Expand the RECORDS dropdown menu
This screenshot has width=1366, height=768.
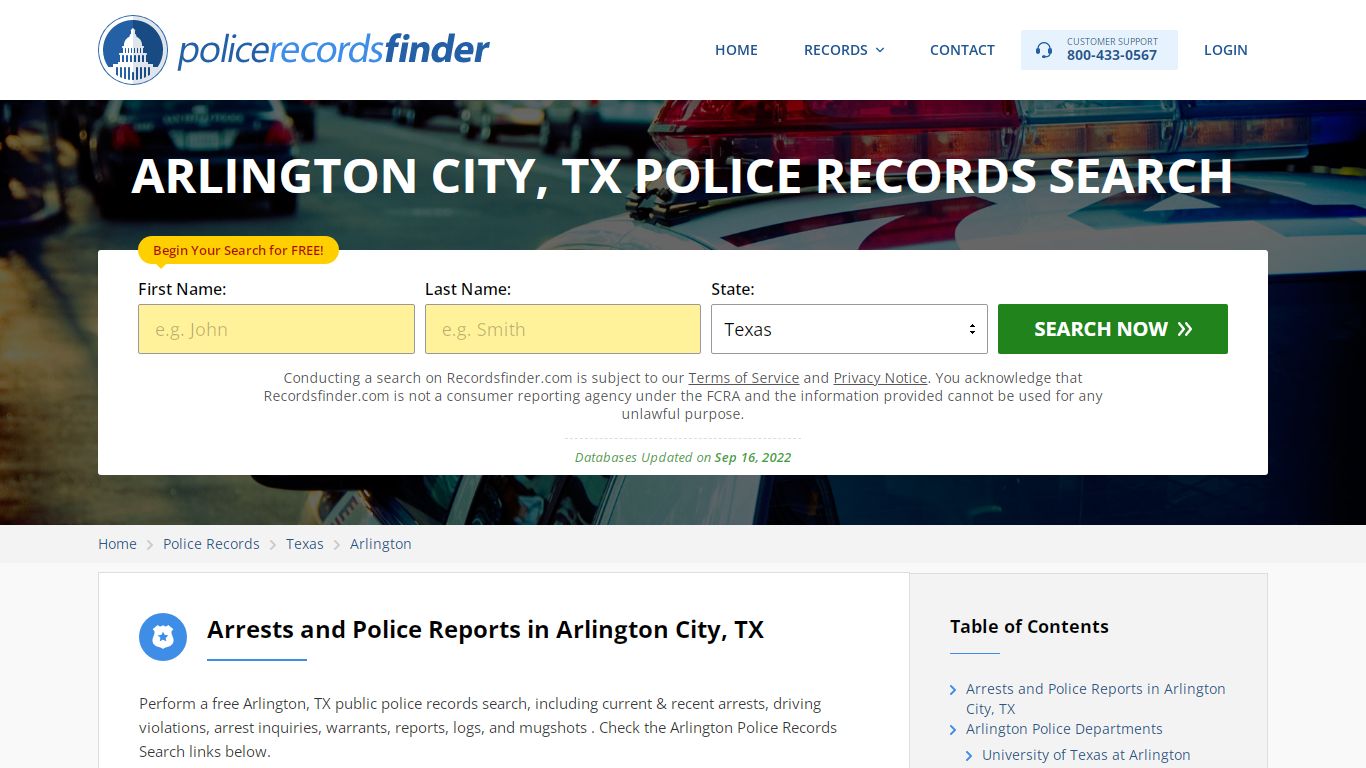(x=844, y=50)
